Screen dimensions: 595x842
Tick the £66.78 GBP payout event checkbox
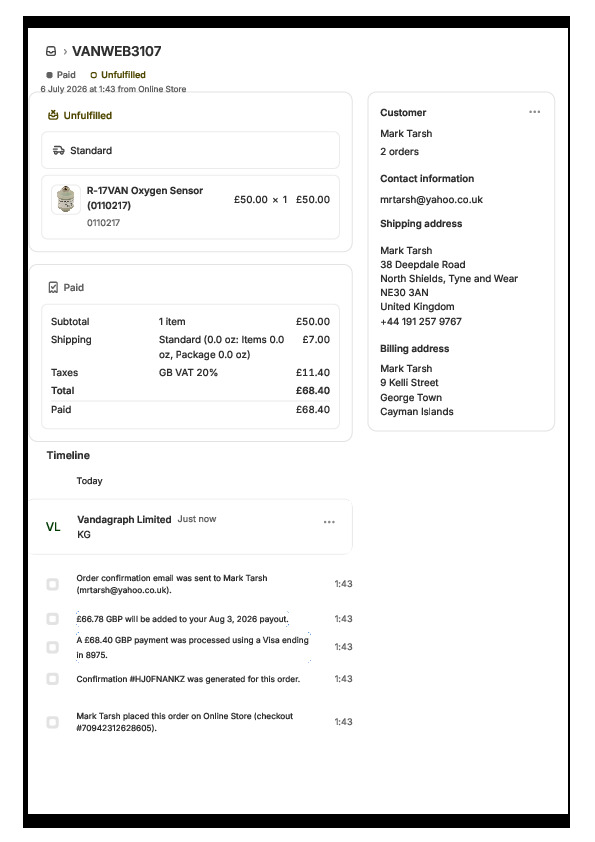pos(53,619)
